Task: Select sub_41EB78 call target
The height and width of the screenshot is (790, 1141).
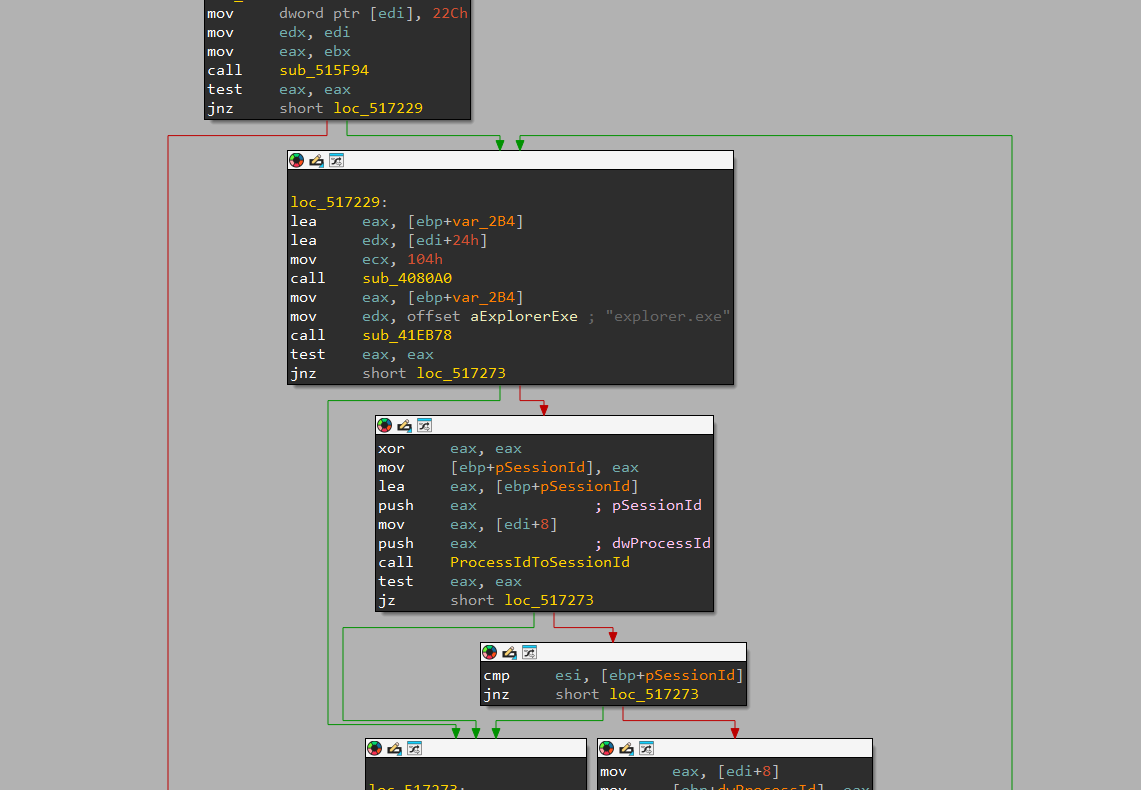Action: pyautogui.click(x=407, y=335)
